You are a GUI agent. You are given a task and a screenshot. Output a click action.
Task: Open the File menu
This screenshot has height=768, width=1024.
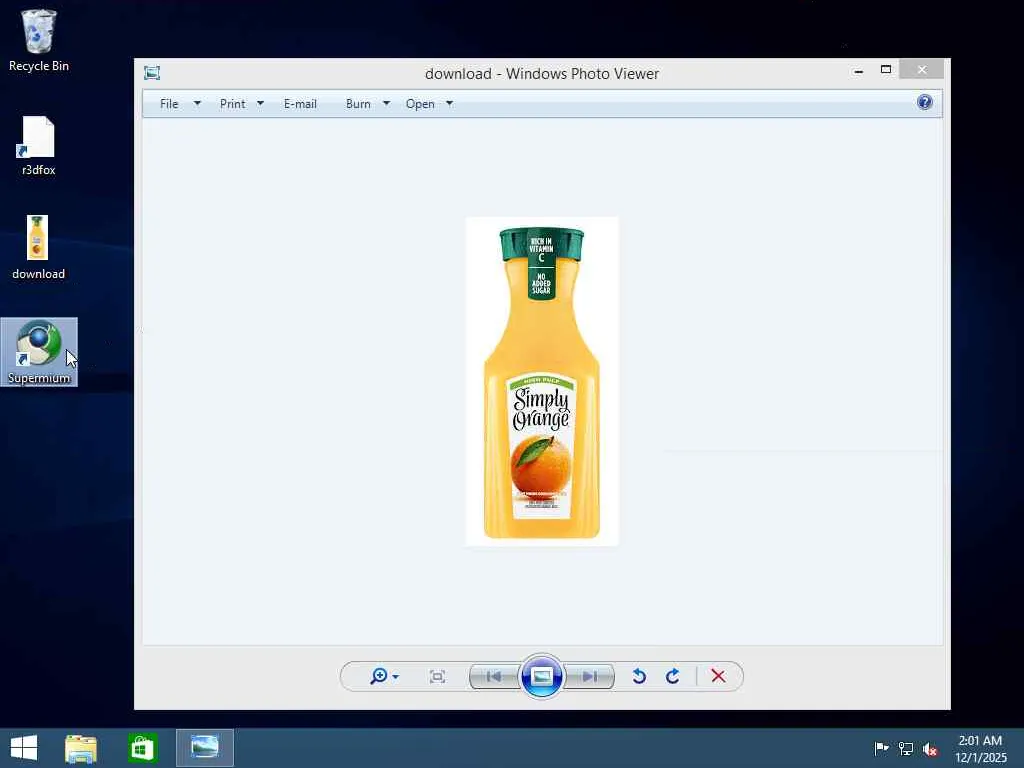tap(169, 104)
